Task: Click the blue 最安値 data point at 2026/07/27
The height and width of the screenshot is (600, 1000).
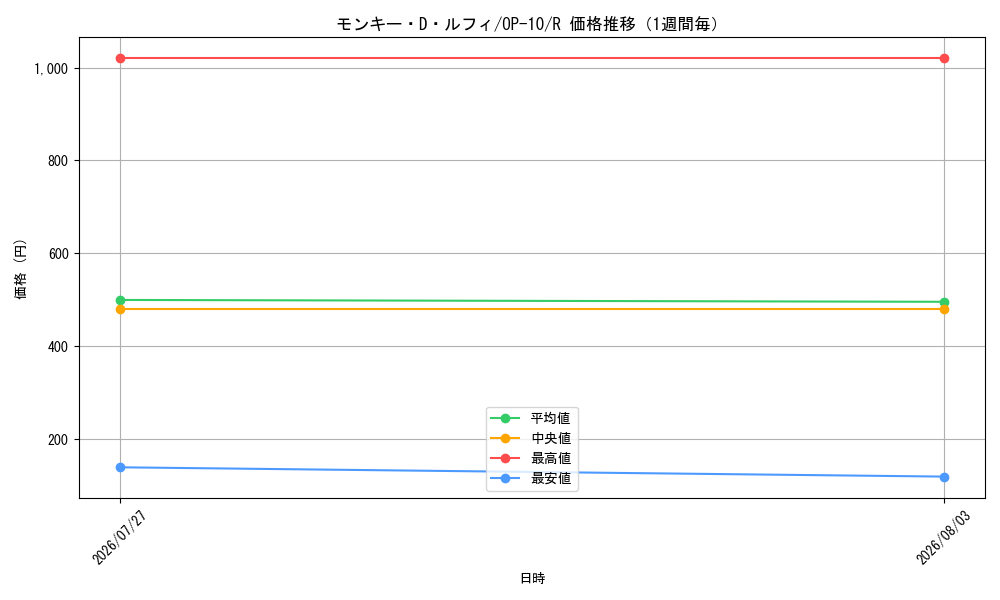Action: pos(121,467)
